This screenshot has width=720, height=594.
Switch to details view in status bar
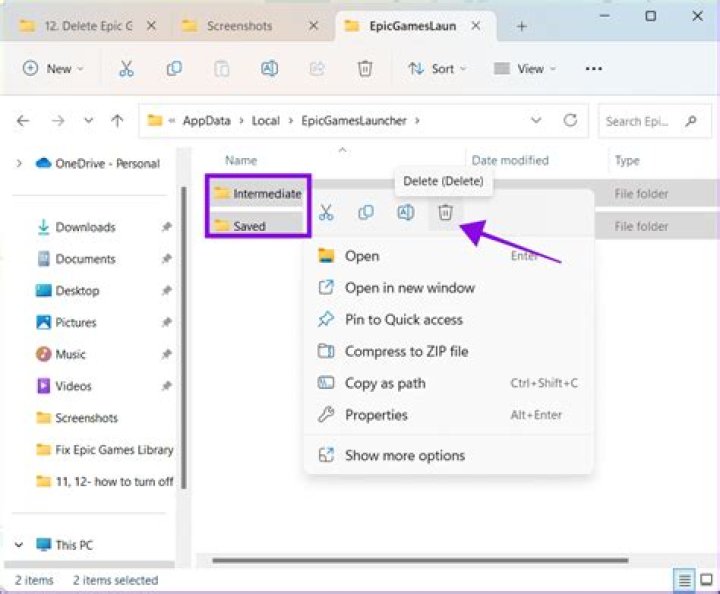pyautogui.click(x=684, y=580)
